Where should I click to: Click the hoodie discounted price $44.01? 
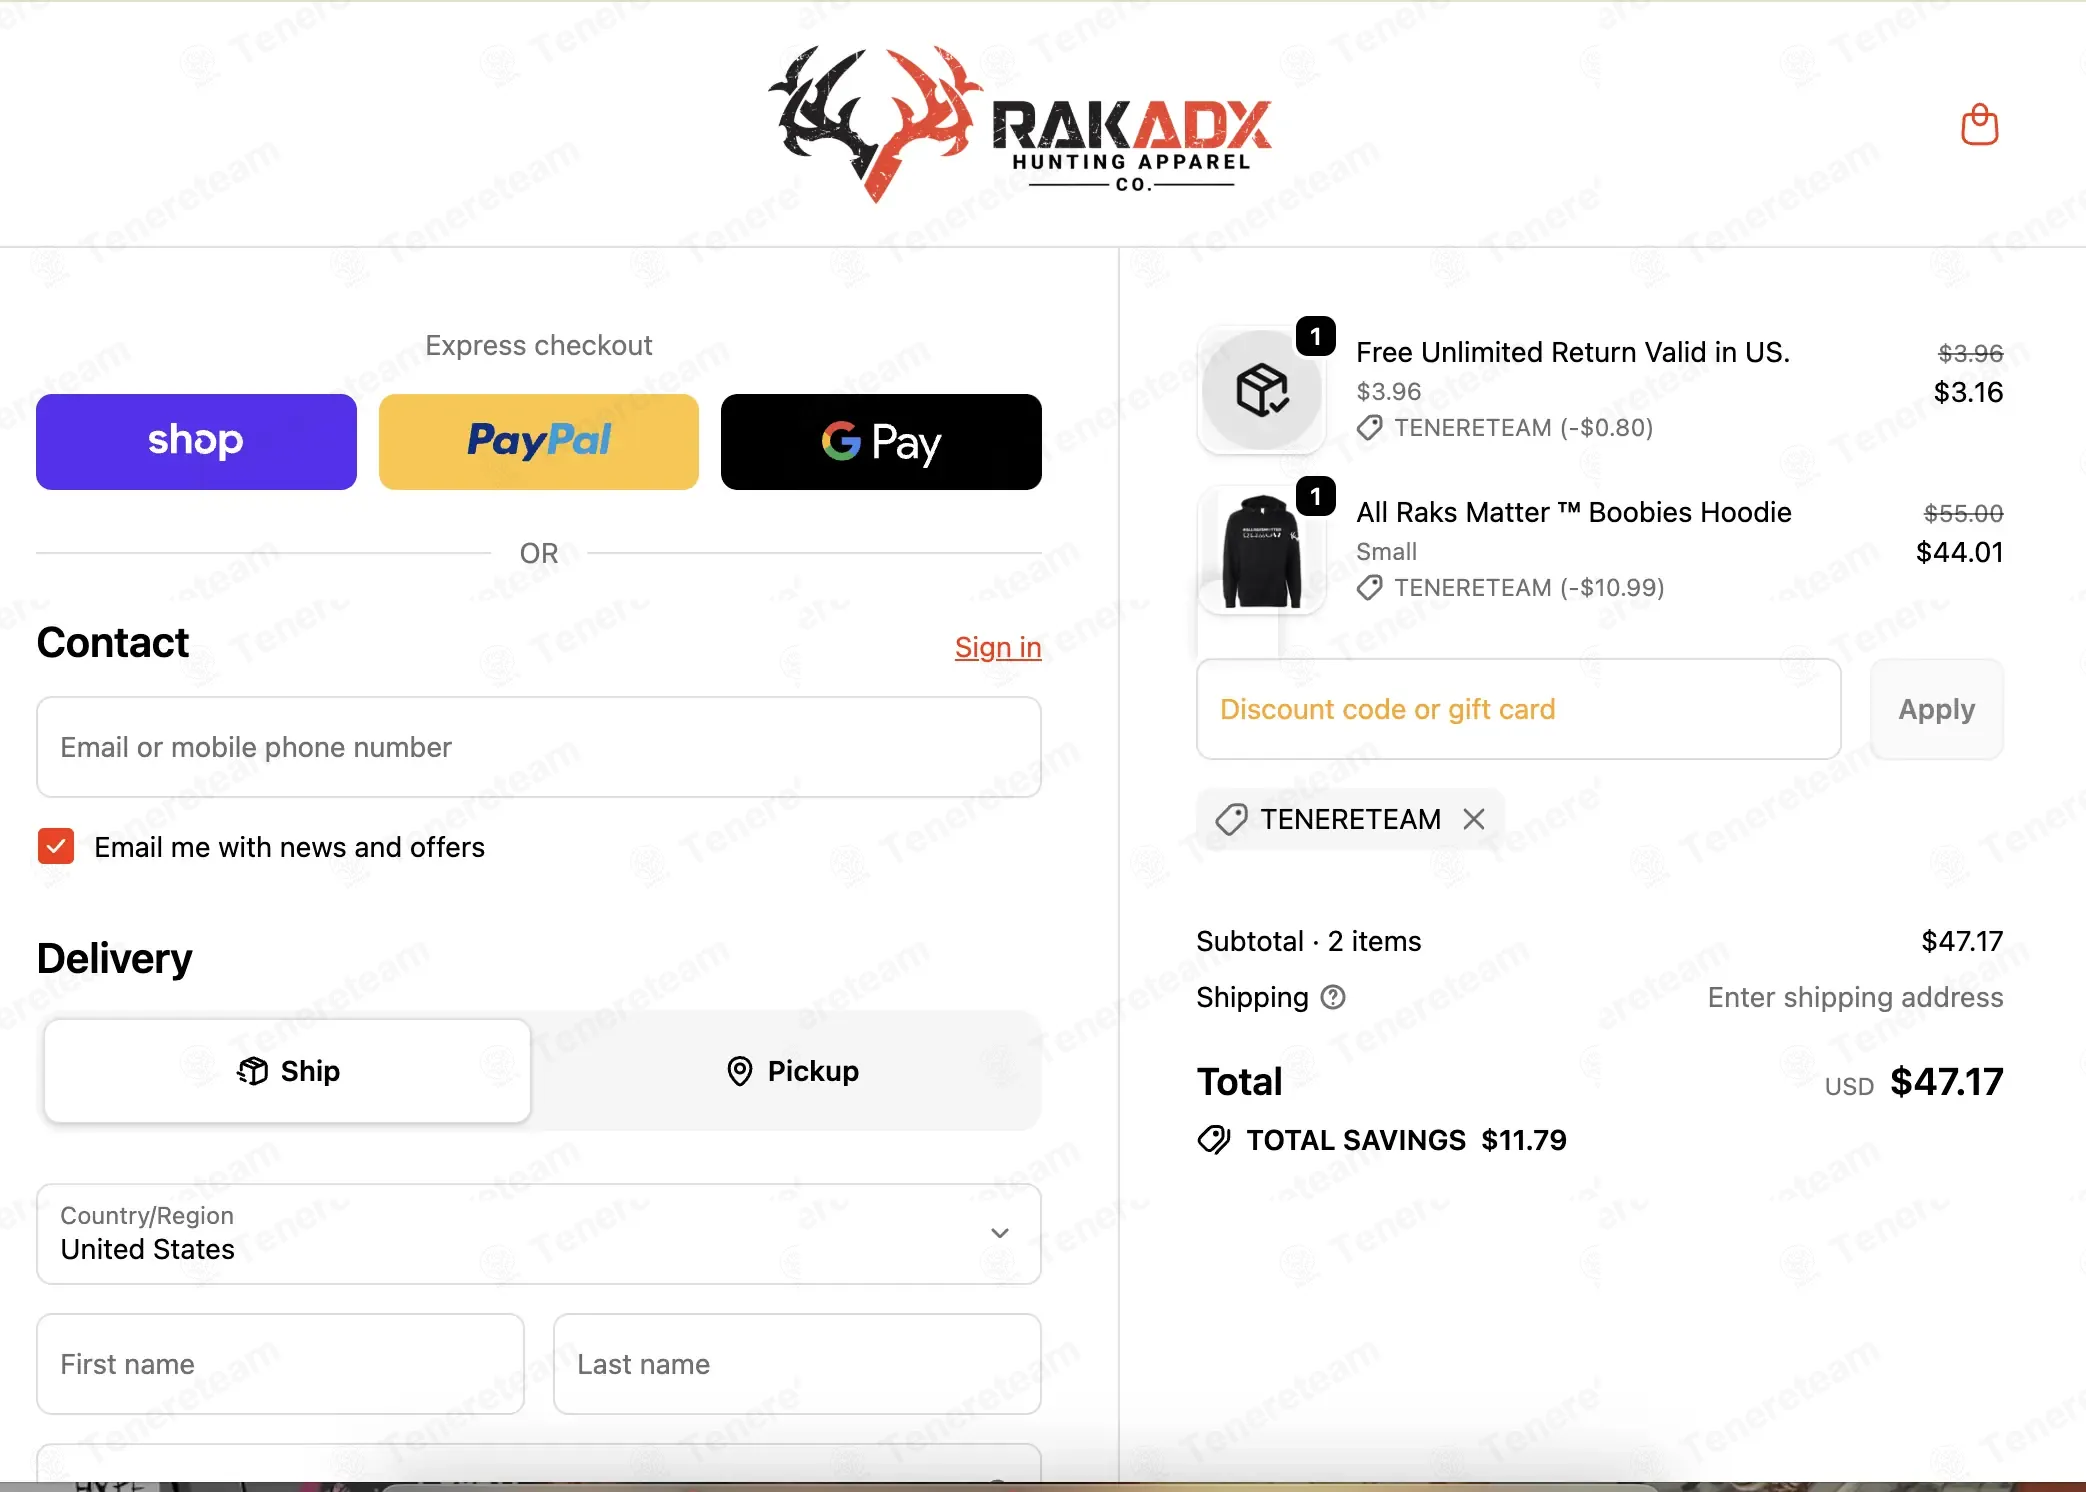(x=1959, y=552)
